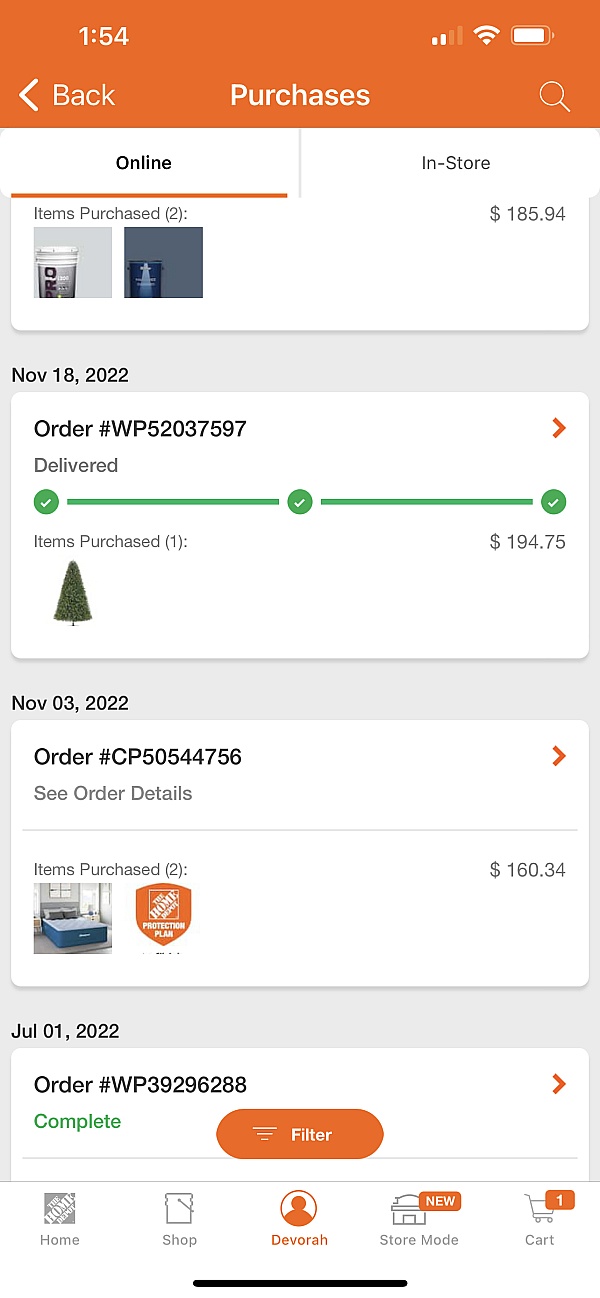
Task: Tap the dark blue paint can thumbnail
Action: pos(163,262)
